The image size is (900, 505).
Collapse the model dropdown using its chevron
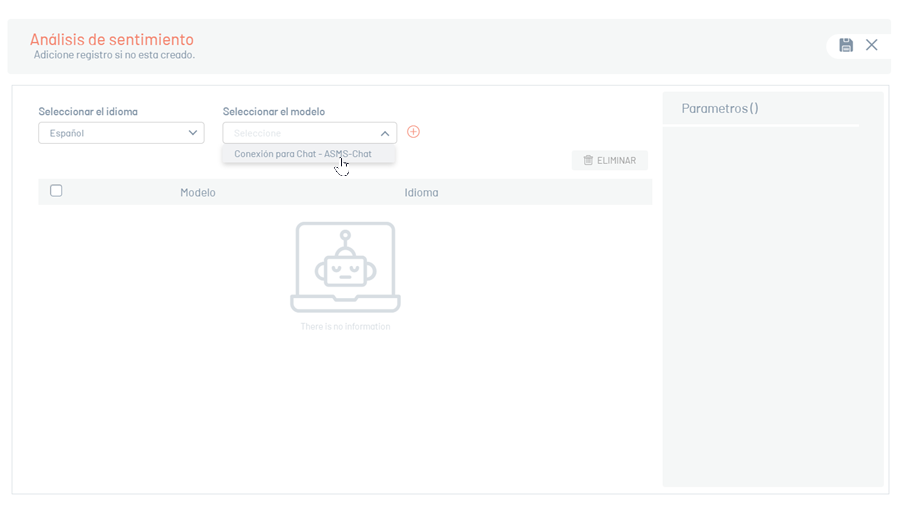[385, 133]
